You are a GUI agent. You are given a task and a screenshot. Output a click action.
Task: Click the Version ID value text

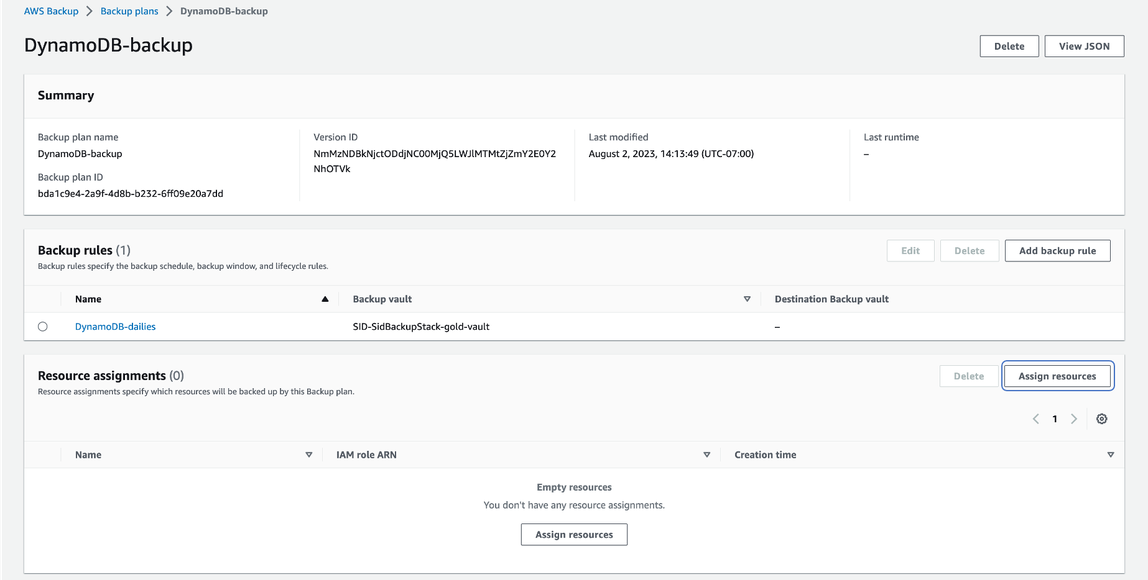[x=435, y=161]
